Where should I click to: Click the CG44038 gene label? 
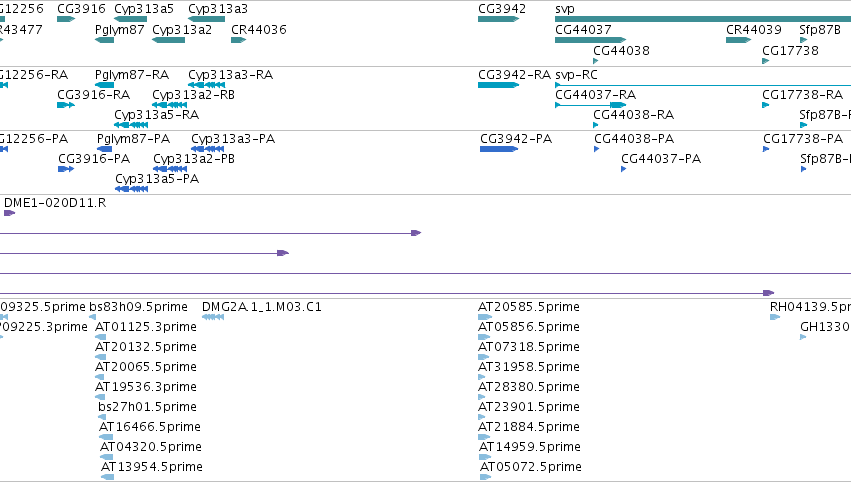[x=621, y=50]
